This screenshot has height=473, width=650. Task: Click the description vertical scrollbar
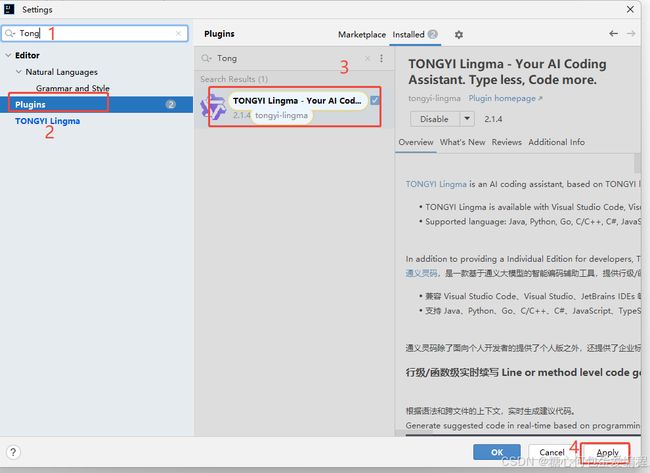coord(637,163)
